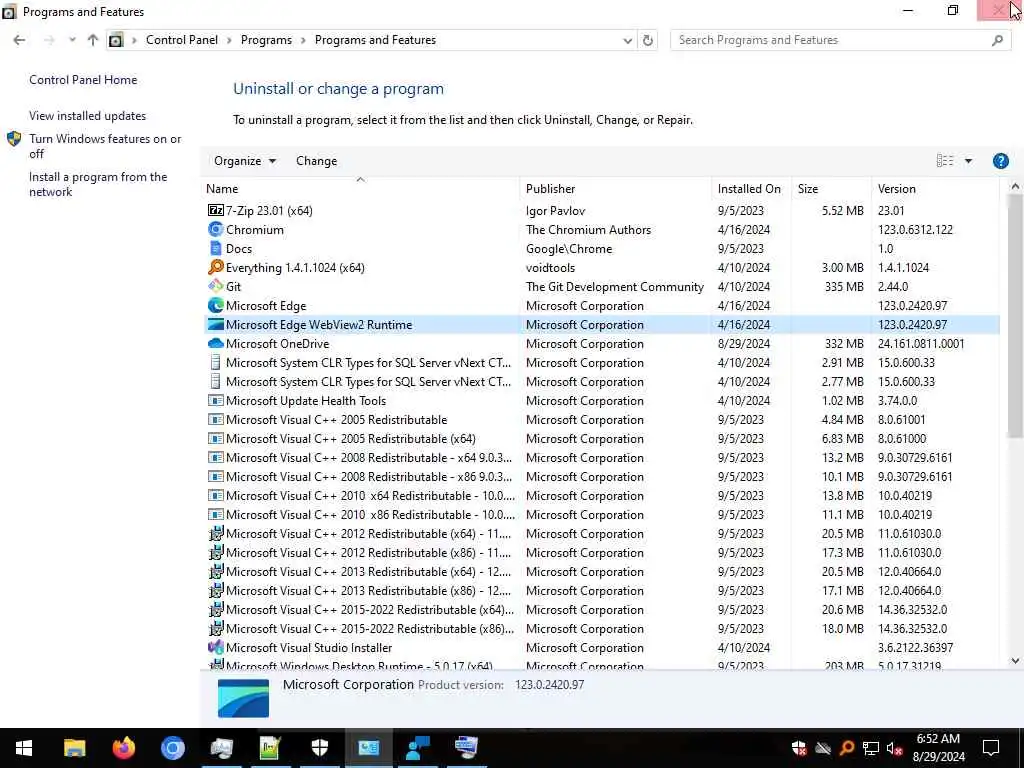Select Microsoft Visual C++ 2005 Redistributable (x64)

click(601, 438)
